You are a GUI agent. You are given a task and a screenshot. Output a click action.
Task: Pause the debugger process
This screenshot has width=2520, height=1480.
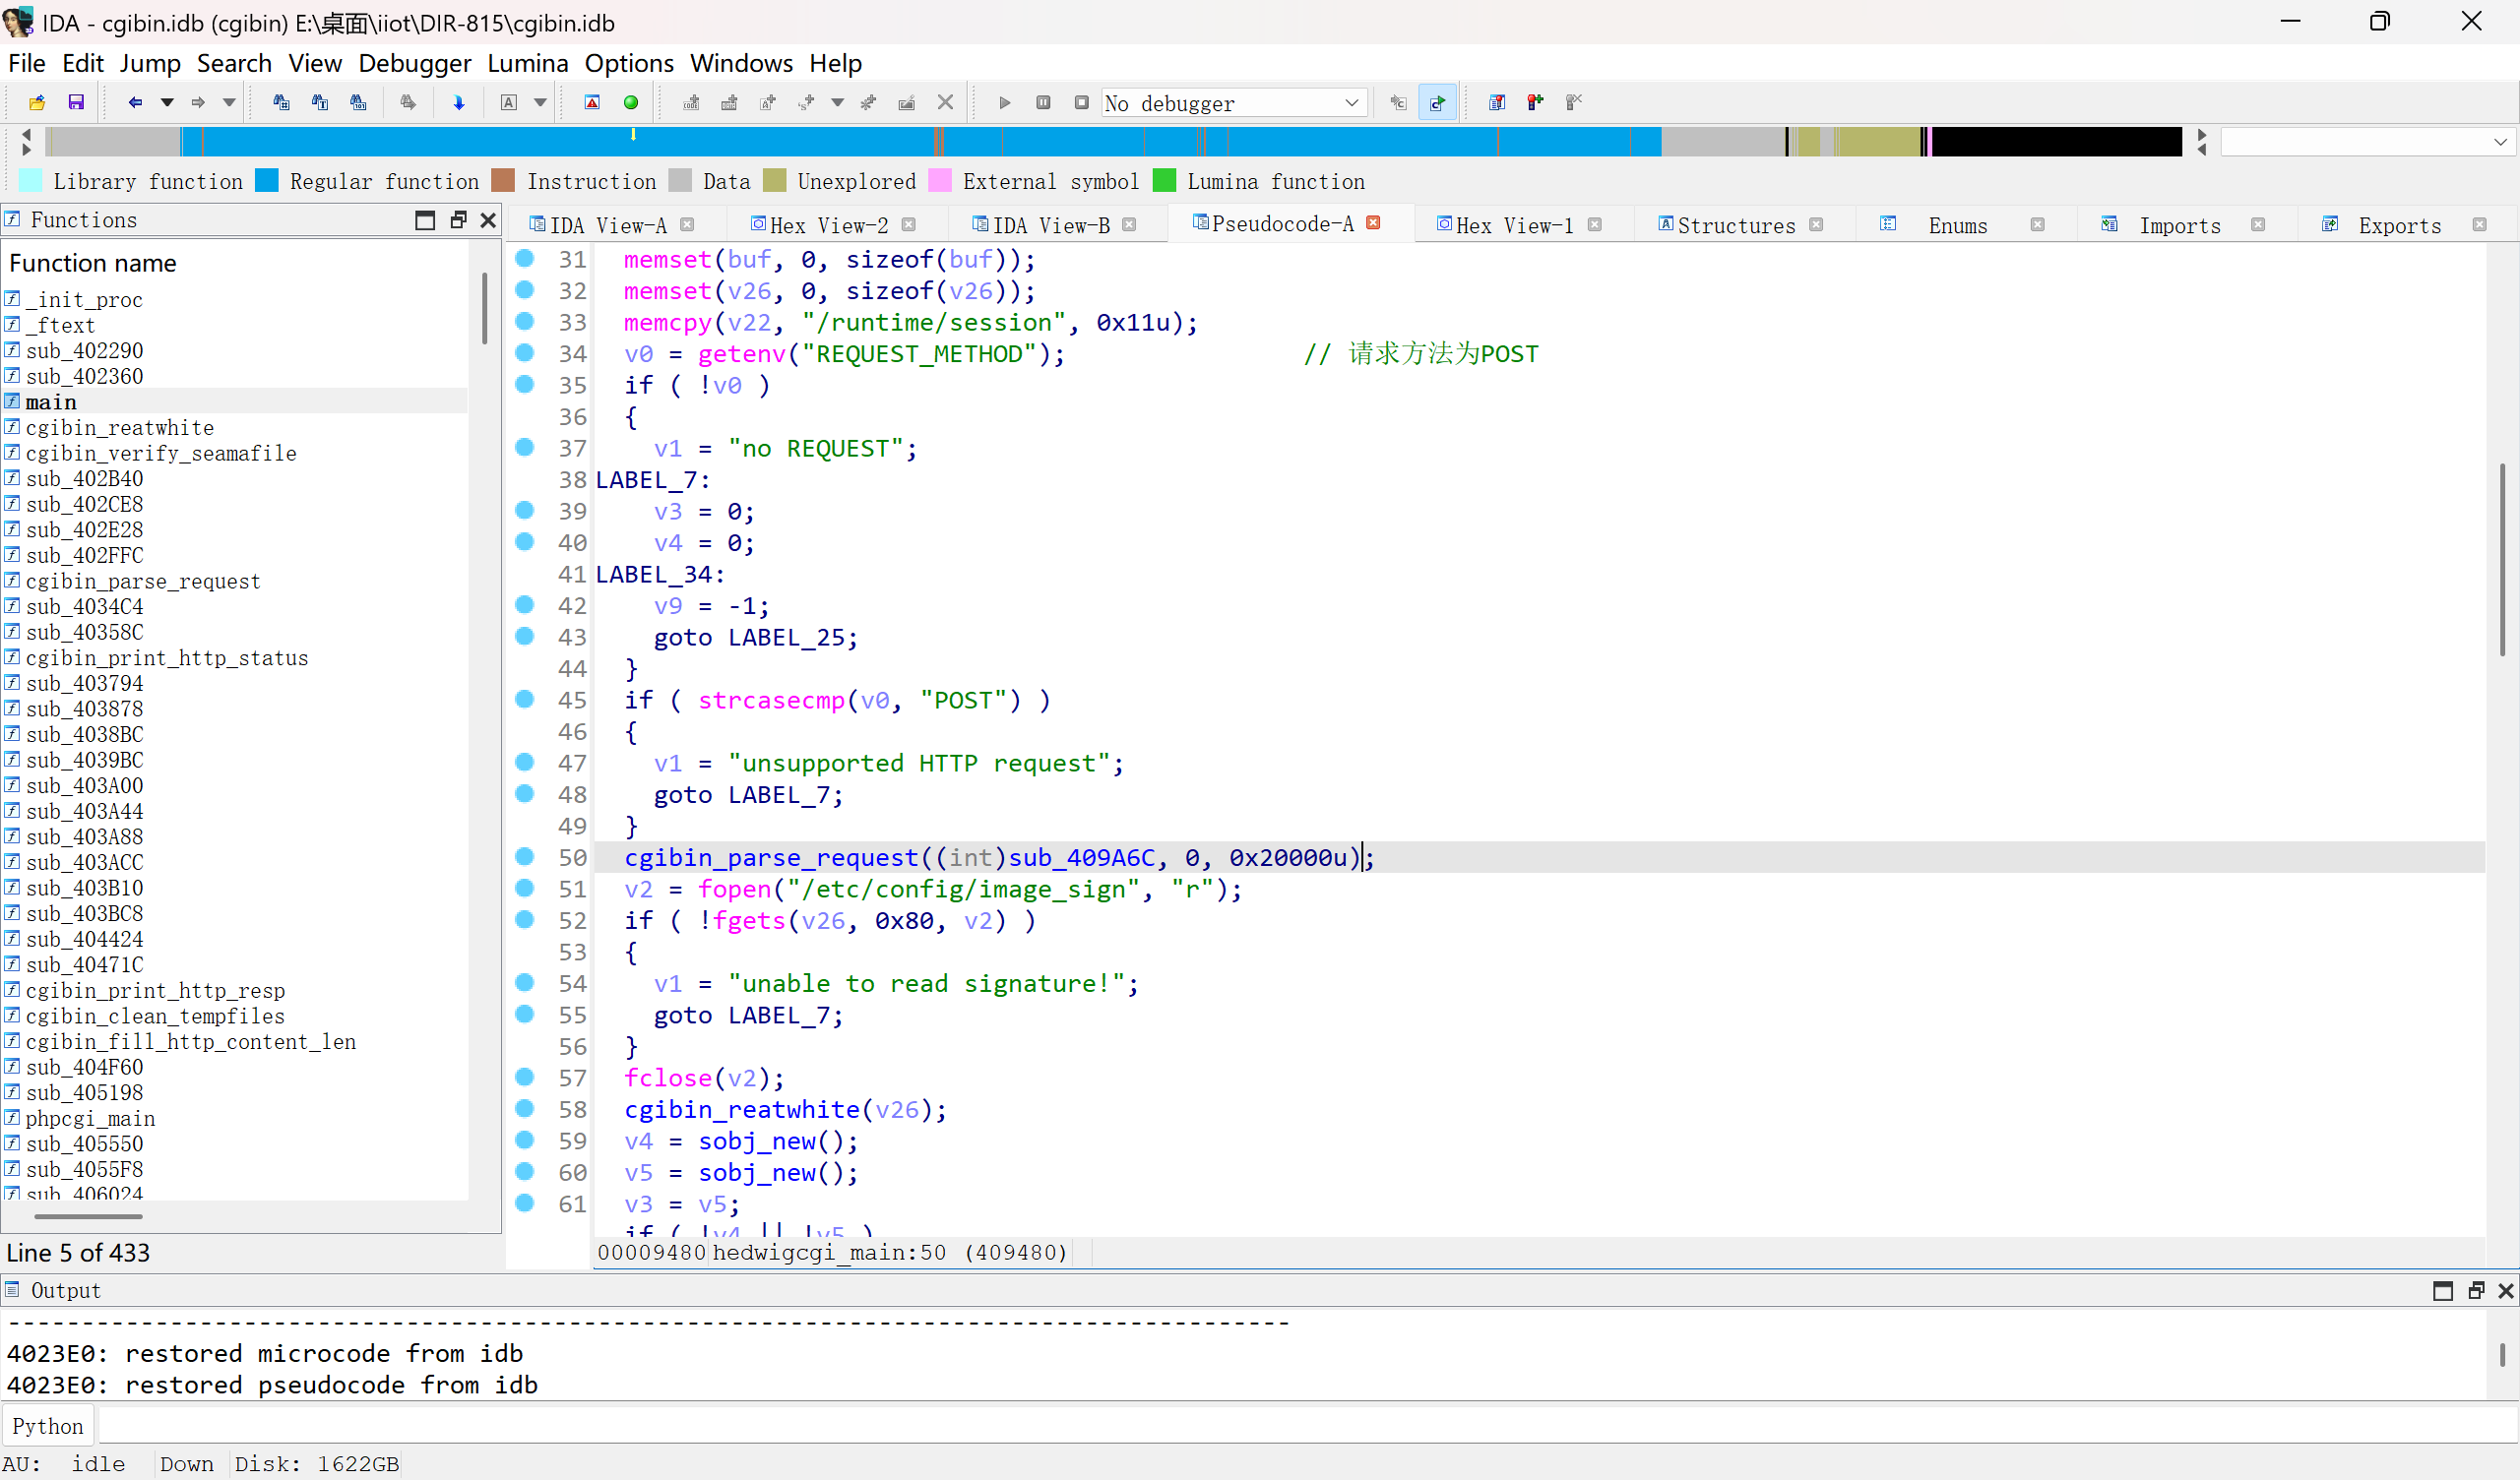[1043, 103]
